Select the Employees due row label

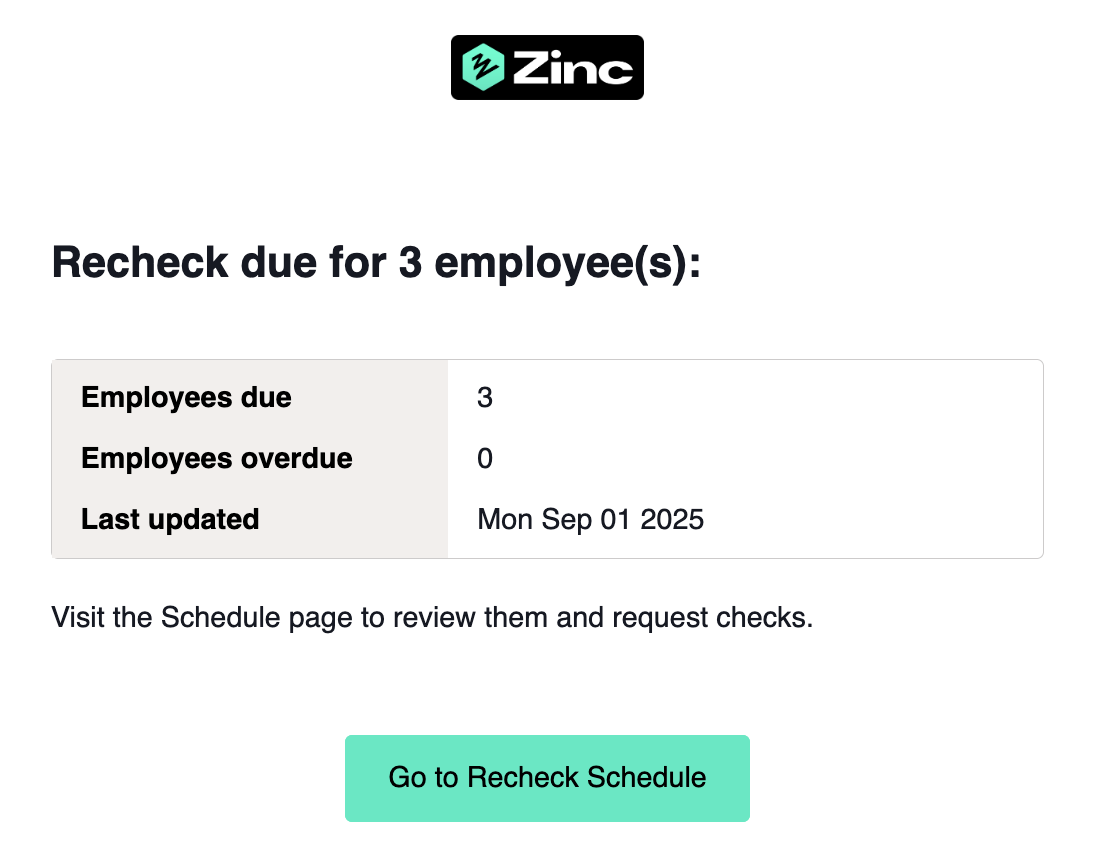coord(186,397)
